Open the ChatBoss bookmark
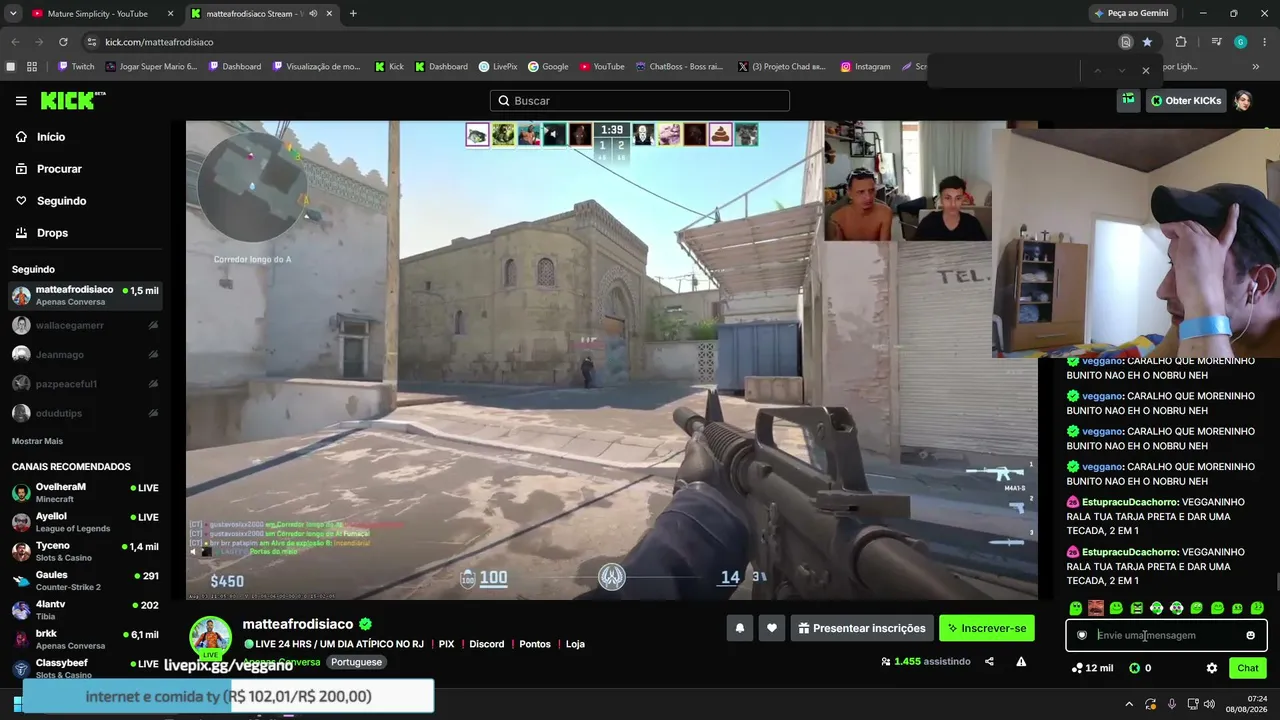Viewport: 1280px width, 720px height. coord(679,67)
